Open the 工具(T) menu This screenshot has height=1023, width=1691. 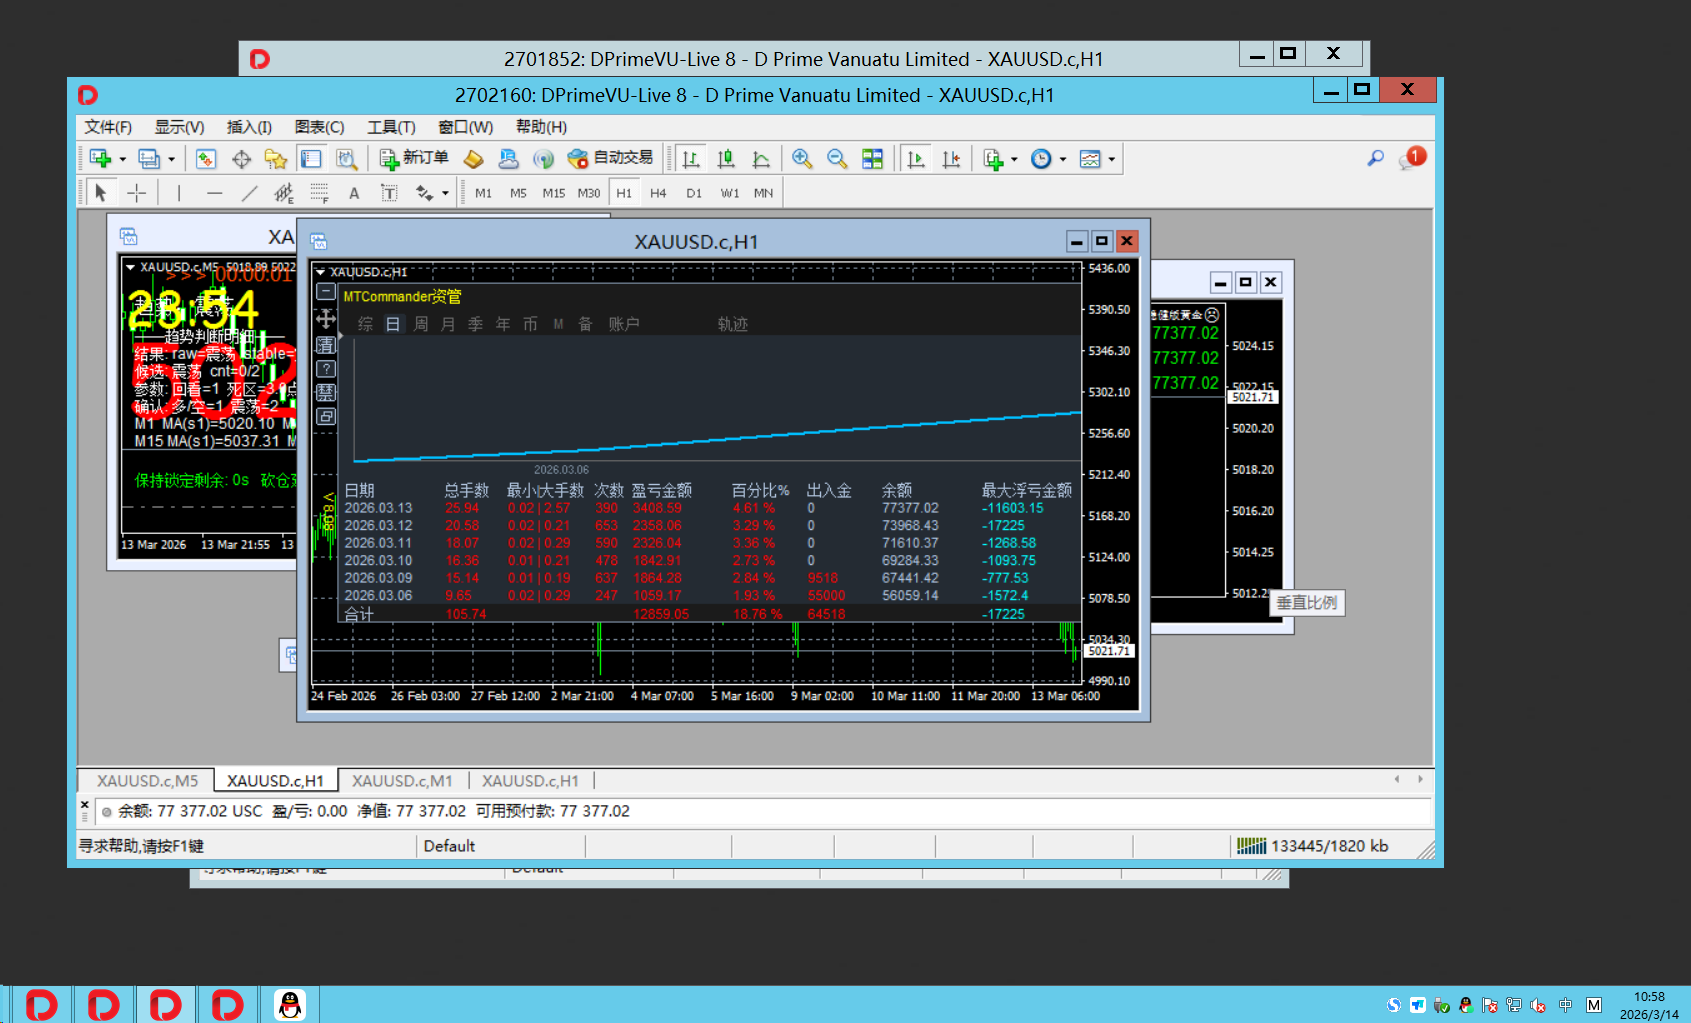390,127
